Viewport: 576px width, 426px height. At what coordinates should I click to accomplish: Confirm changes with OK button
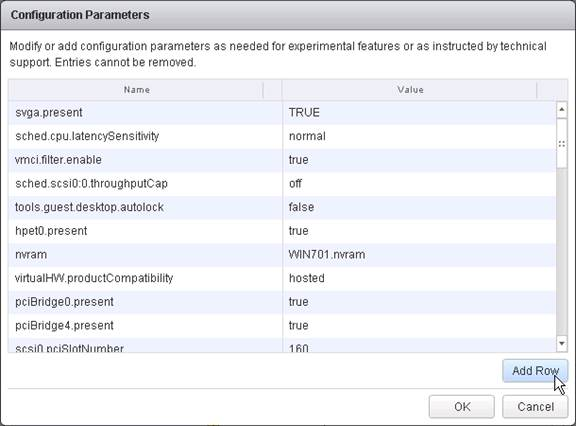pyautogui.click(x=461, y=407)
